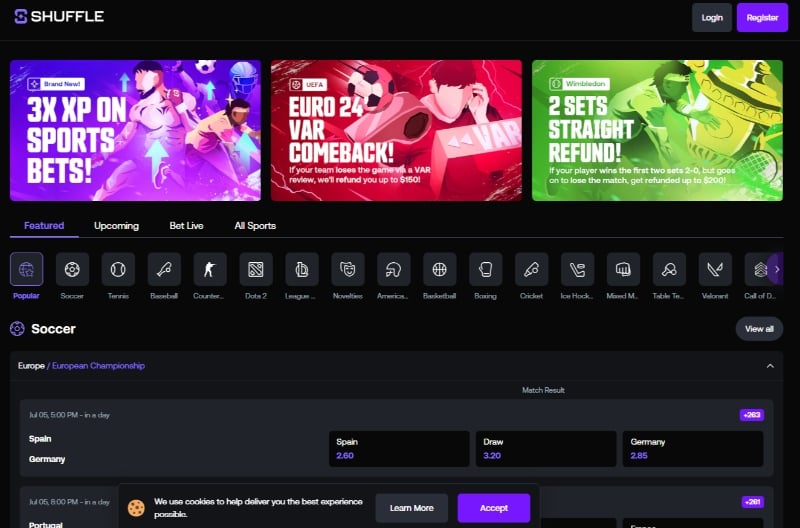Click the Register button
This screenshot has height=528, width=800.
tap(762, 17)
